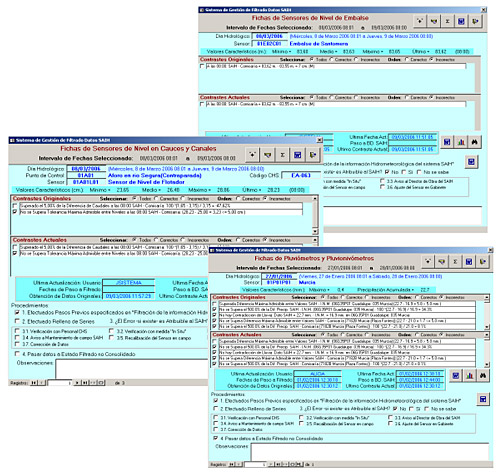Toggle '4. Pasar datos a Estado Filtrado' in Pluviómetros window
The height and width of the screenshot is (473, 500).
(216, 438)
